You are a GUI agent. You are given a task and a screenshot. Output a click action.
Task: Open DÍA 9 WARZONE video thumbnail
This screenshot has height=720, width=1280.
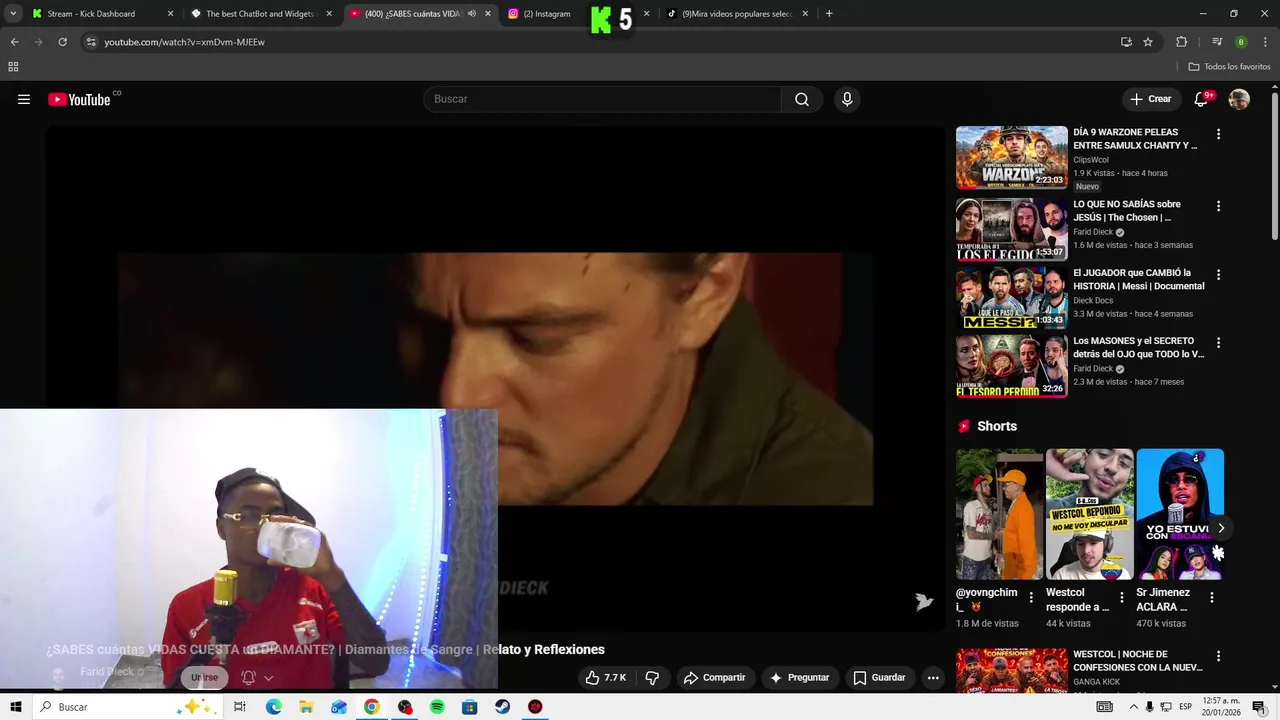[1011, 157]
